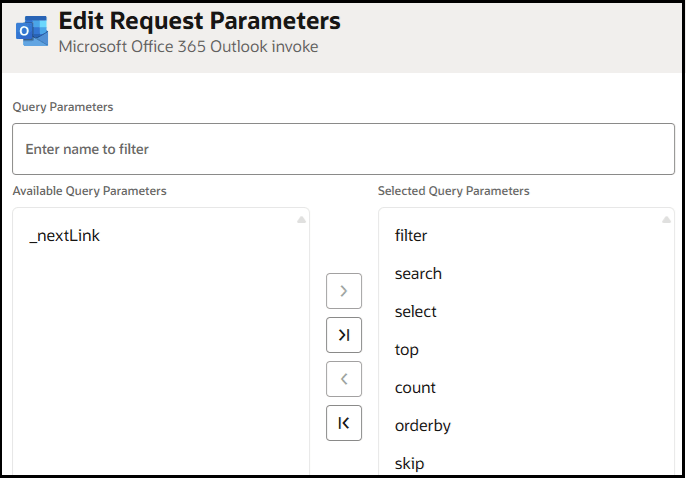Image resolution: width=686 pixels, height=478 pixels.
Task: Select the count query parameter
Action: coord(415,388)
